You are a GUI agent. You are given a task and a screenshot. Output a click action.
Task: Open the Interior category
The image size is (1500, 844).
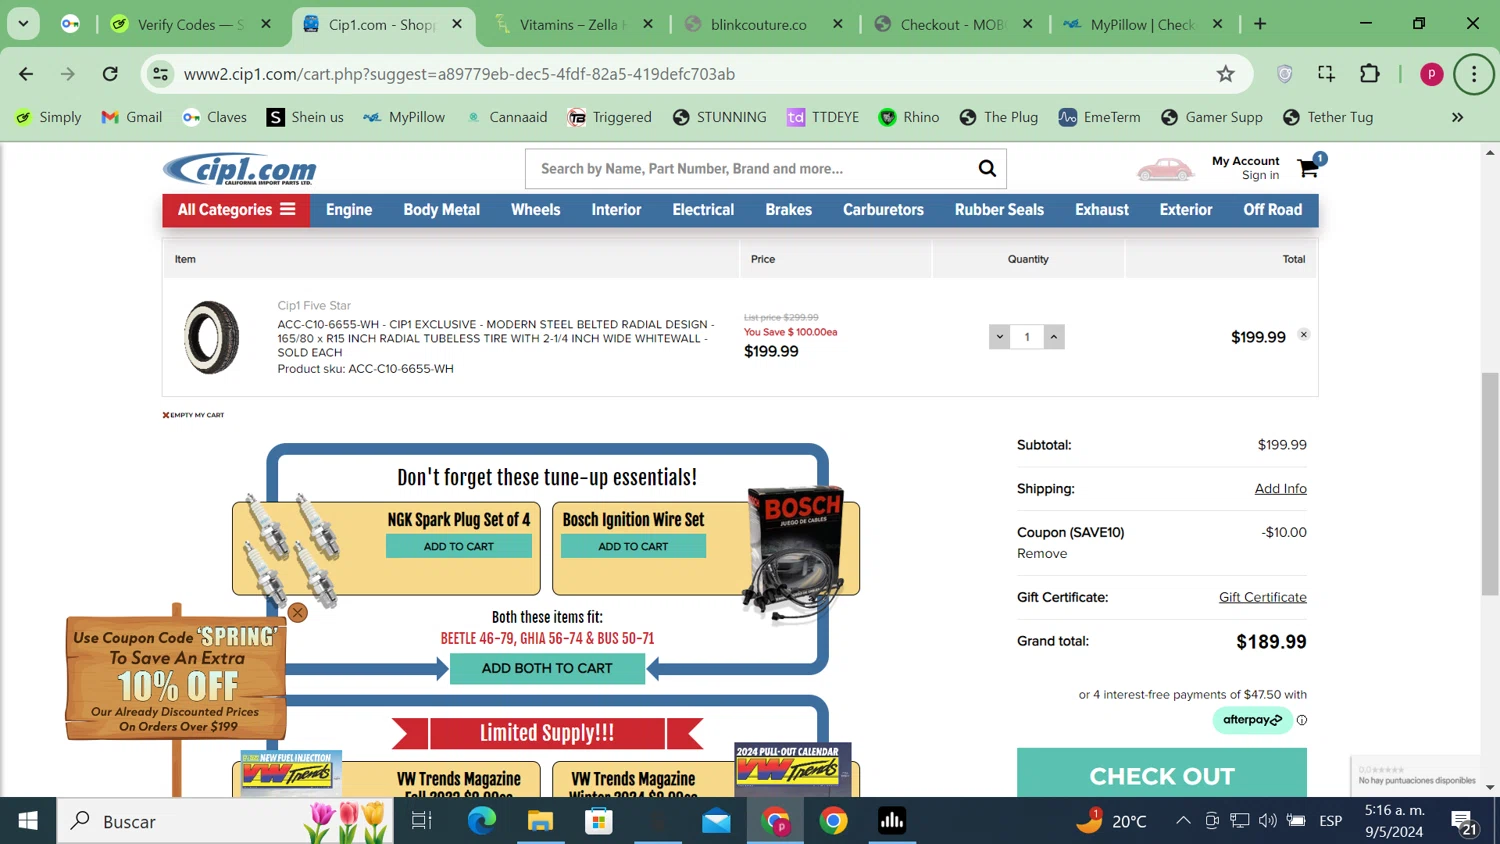[616, 210]
